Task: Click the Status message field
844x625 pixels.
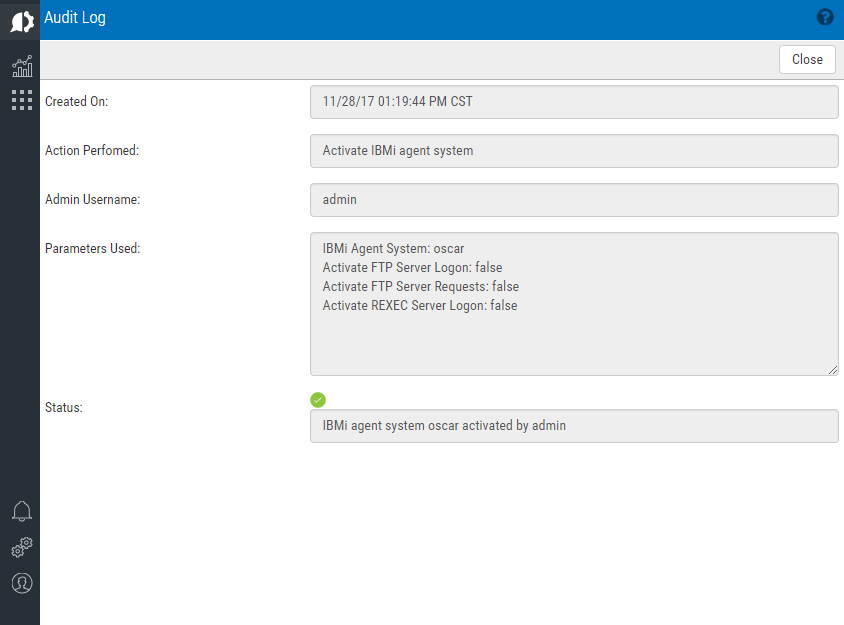Action: (574, 426)
